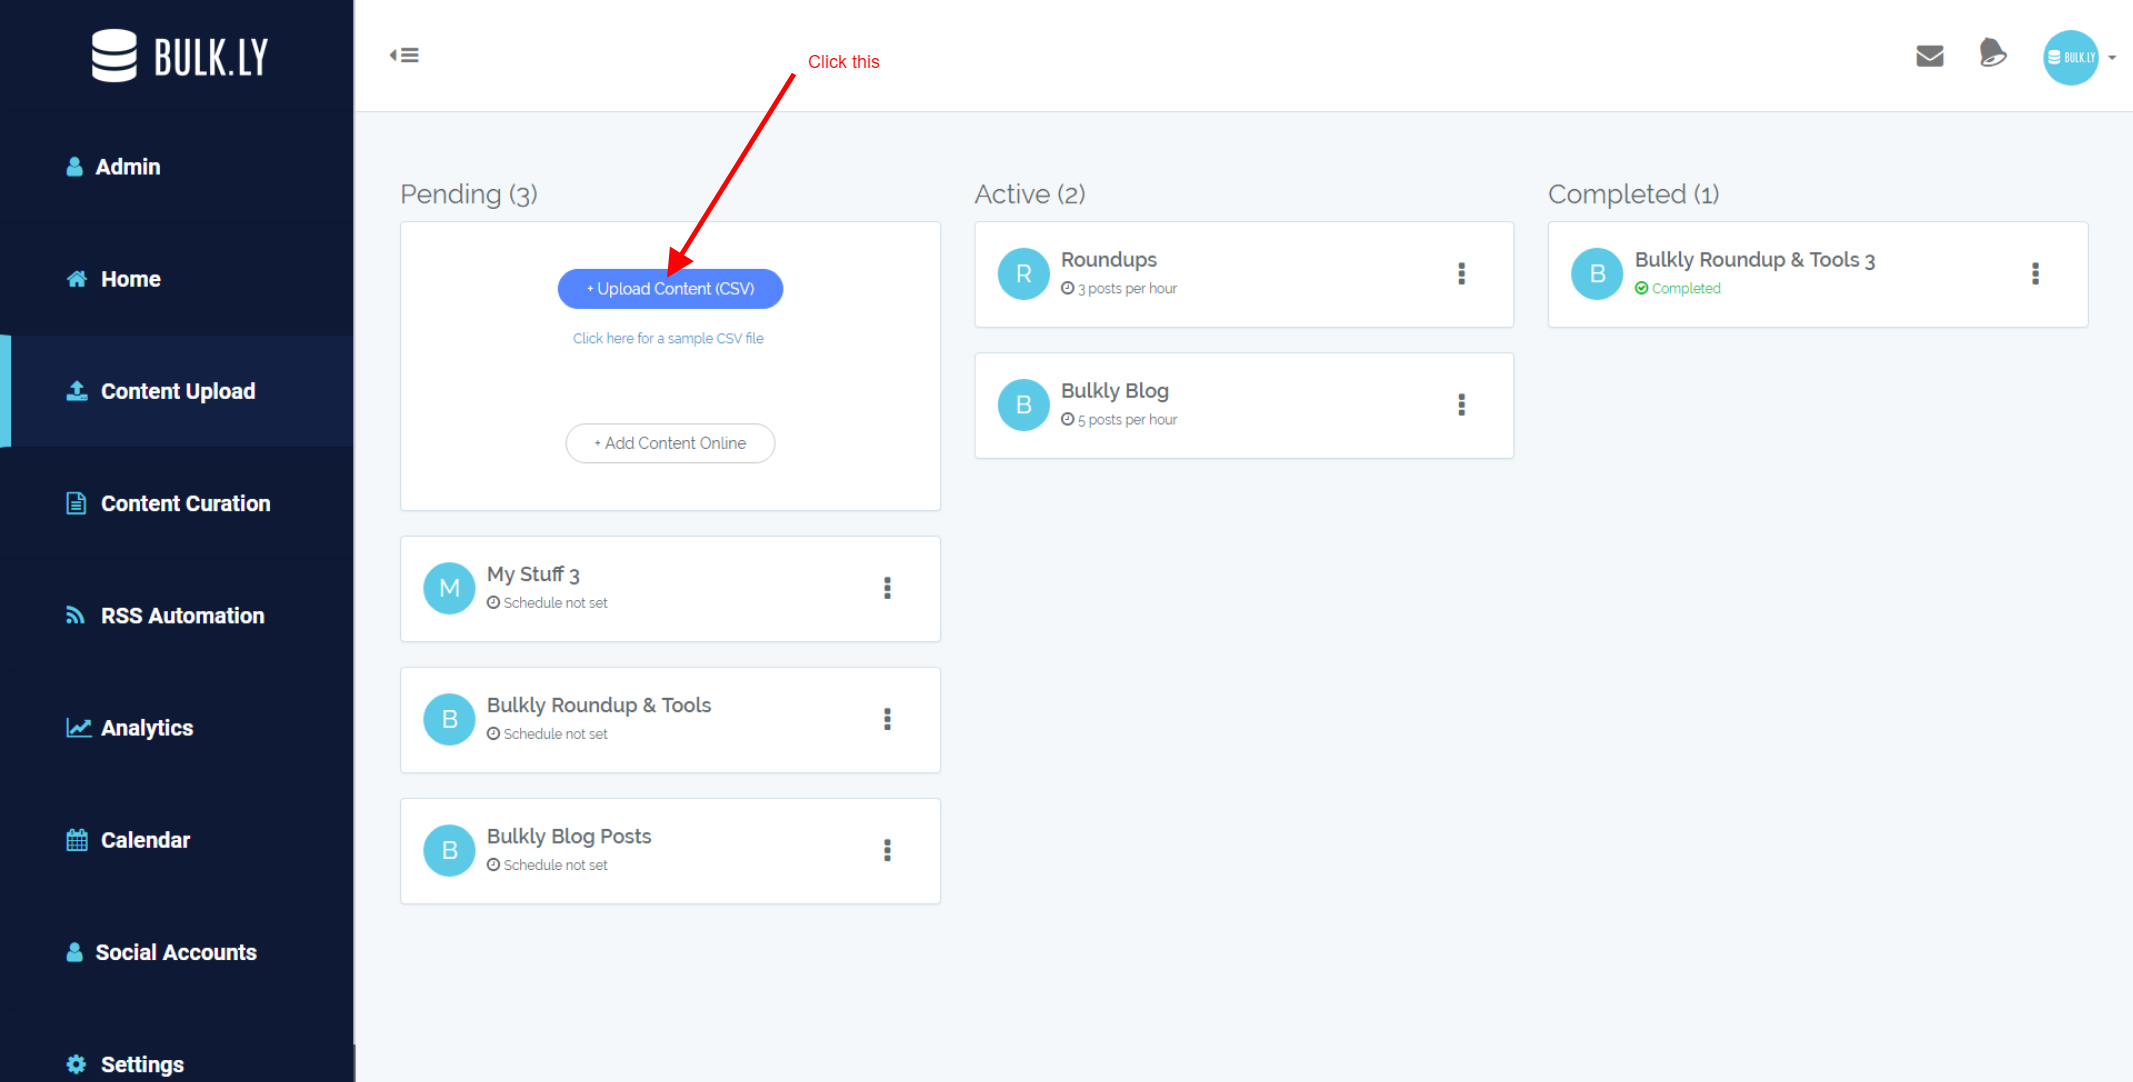Click '5 posts per hour' text
Viewport: 2133px width, 1082px height.
[x=1127, y=420]
